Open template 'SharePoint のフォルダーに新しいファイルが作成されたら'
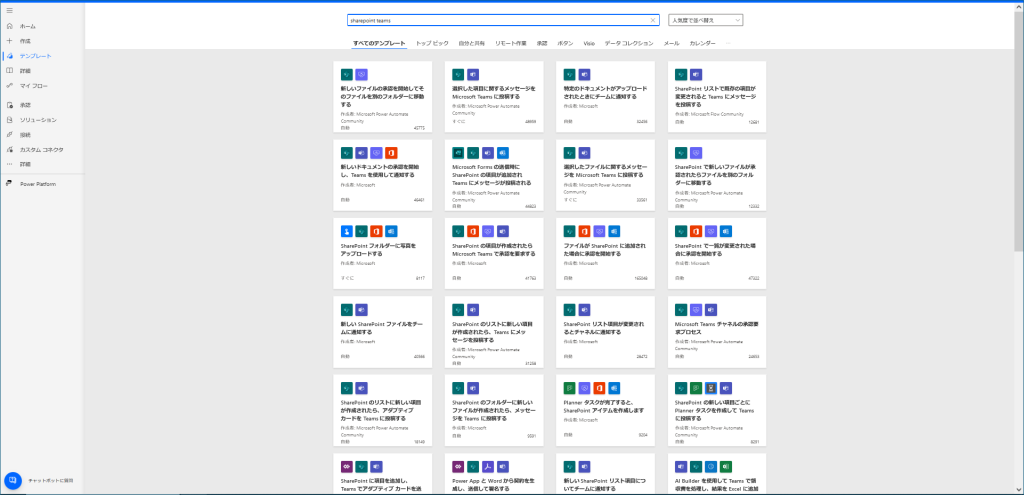Screen dimensions: 1024x495 click(x=494, y=410)
